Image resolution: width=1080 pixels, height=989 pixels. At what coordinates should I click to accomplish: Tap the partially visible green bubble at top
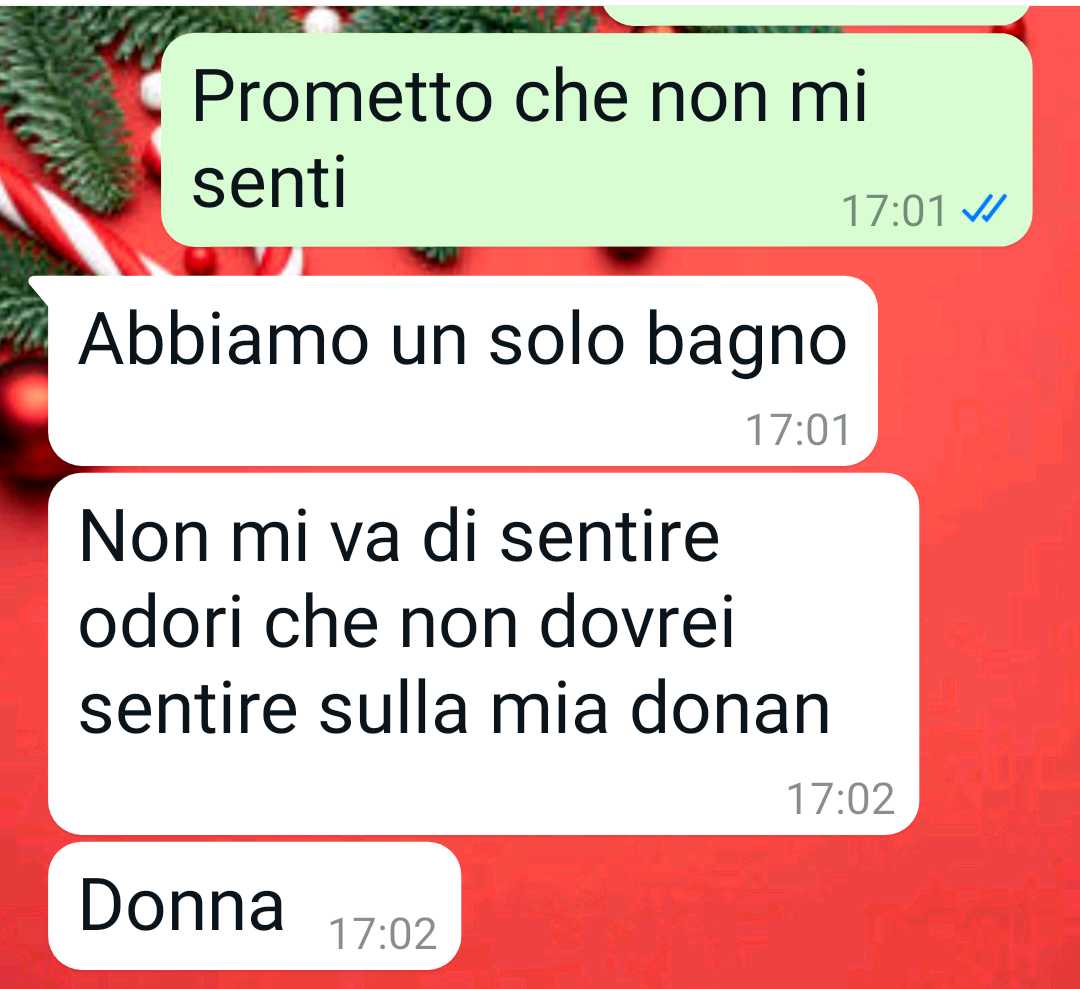[816, 12]
